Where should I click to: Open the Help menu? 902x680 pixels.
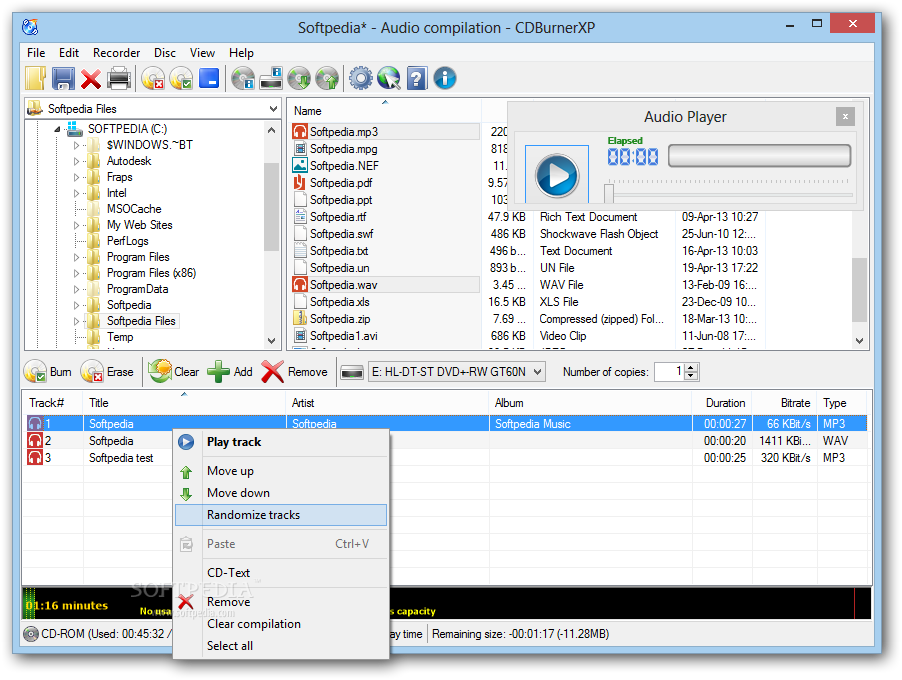(x=241, y=53)
